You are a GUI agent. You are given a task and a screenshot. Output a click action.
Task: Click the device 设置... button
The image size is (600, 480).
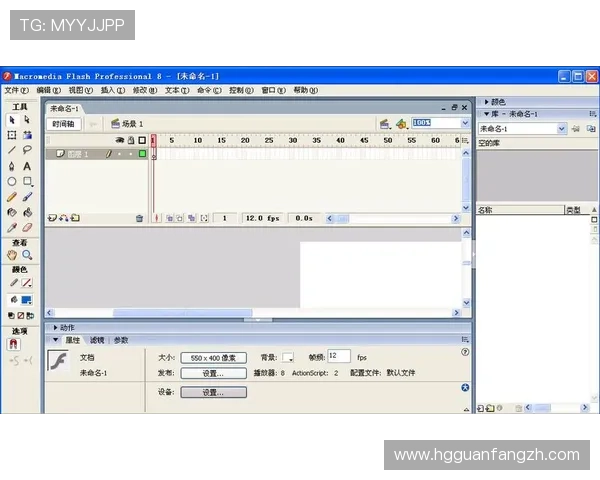(214, 392)
